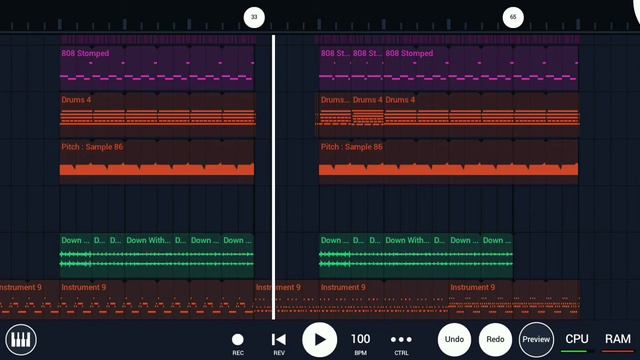Select the far-right Instrument 9 clip
Image resolution: width=640 pixels, height=360 pixels.
pos(514,300)
